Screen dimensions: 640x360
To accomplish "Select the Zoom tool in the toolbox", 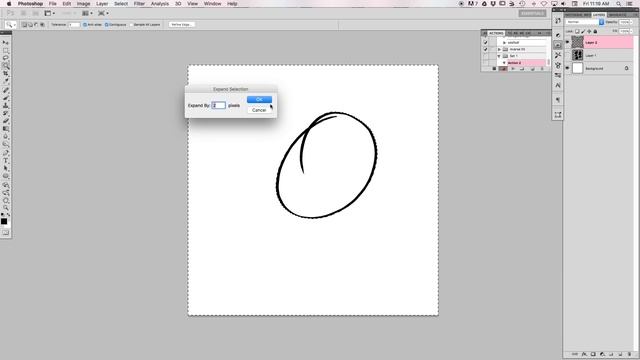I will [6, 208].
